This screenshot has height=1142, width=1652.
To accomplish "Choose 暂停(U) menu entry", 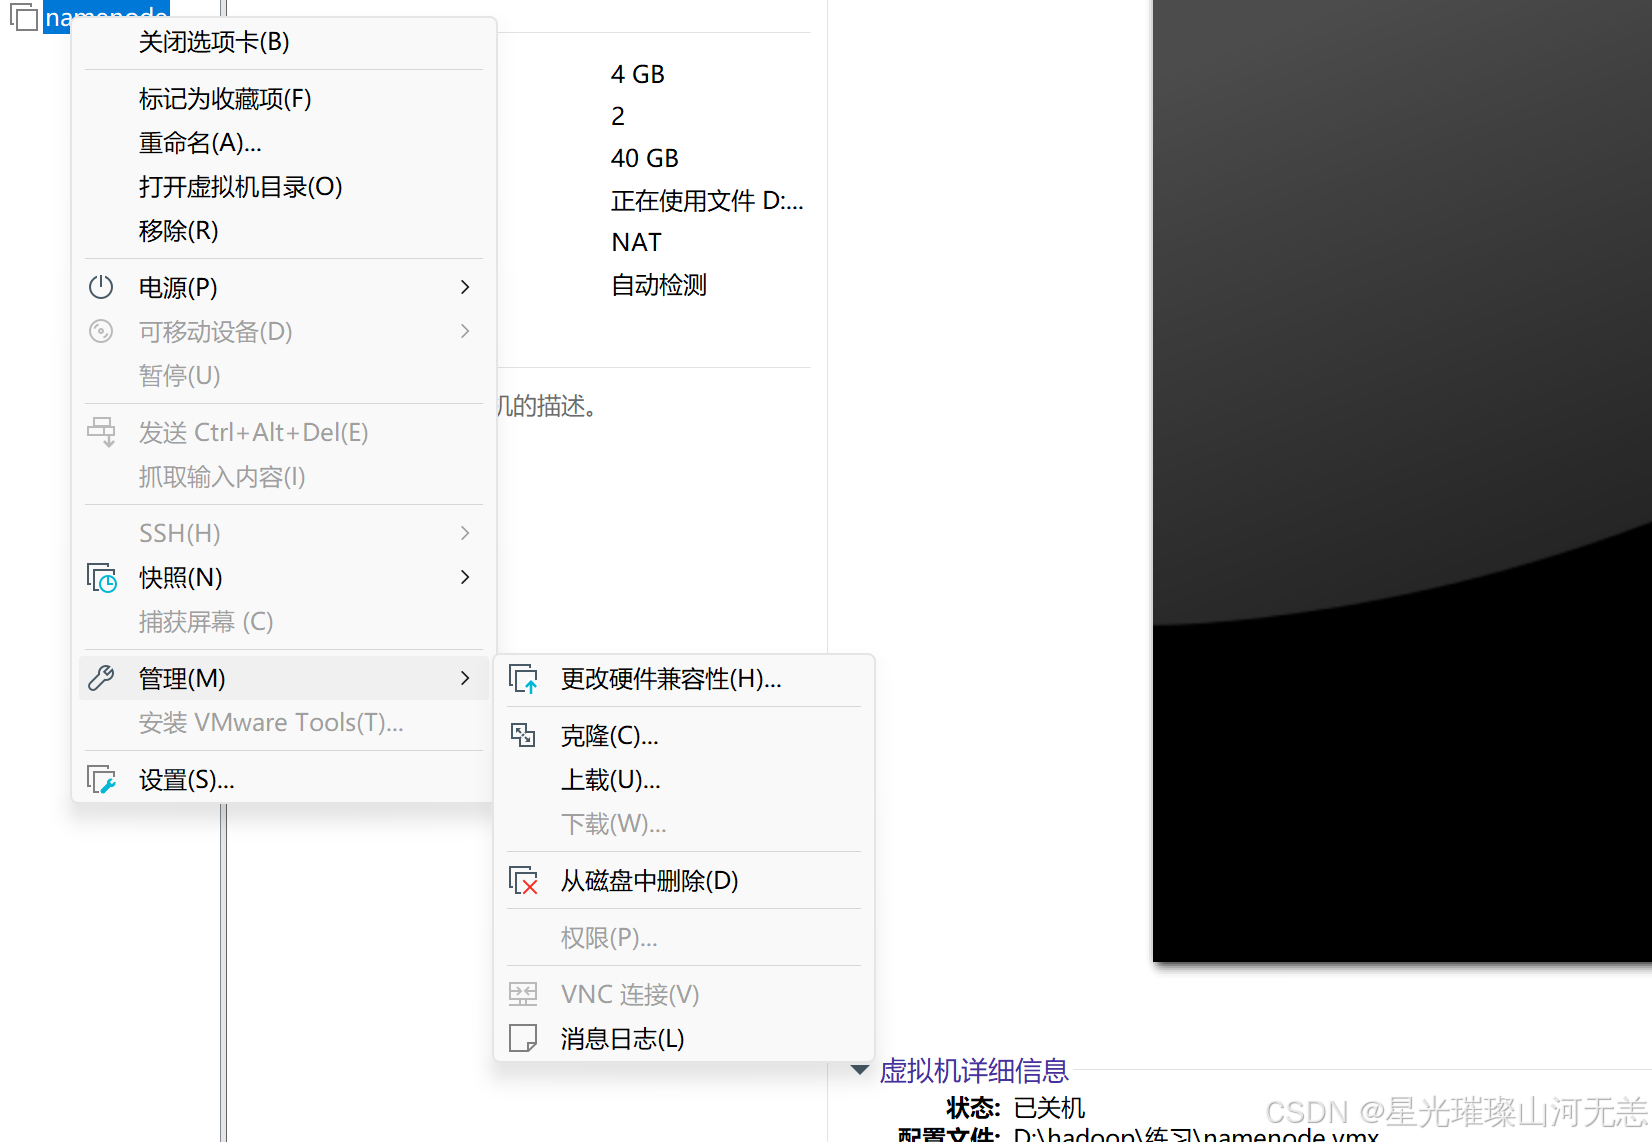I will tap(284, 376).
